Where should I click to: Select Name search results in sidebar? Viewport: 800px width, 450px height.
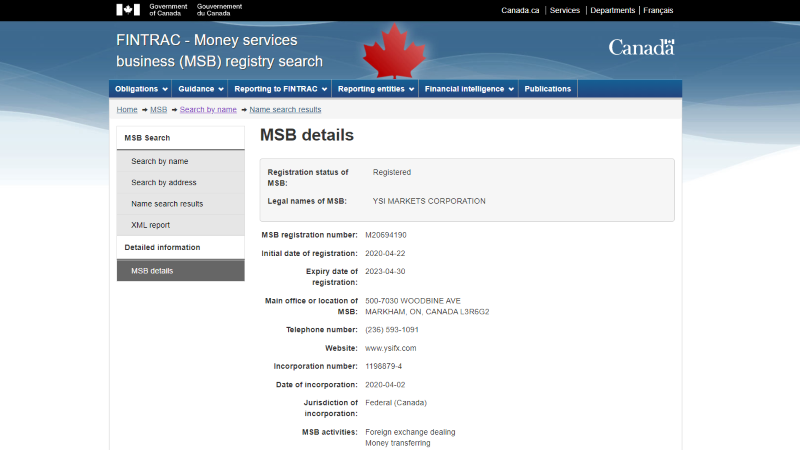(181, 204)
